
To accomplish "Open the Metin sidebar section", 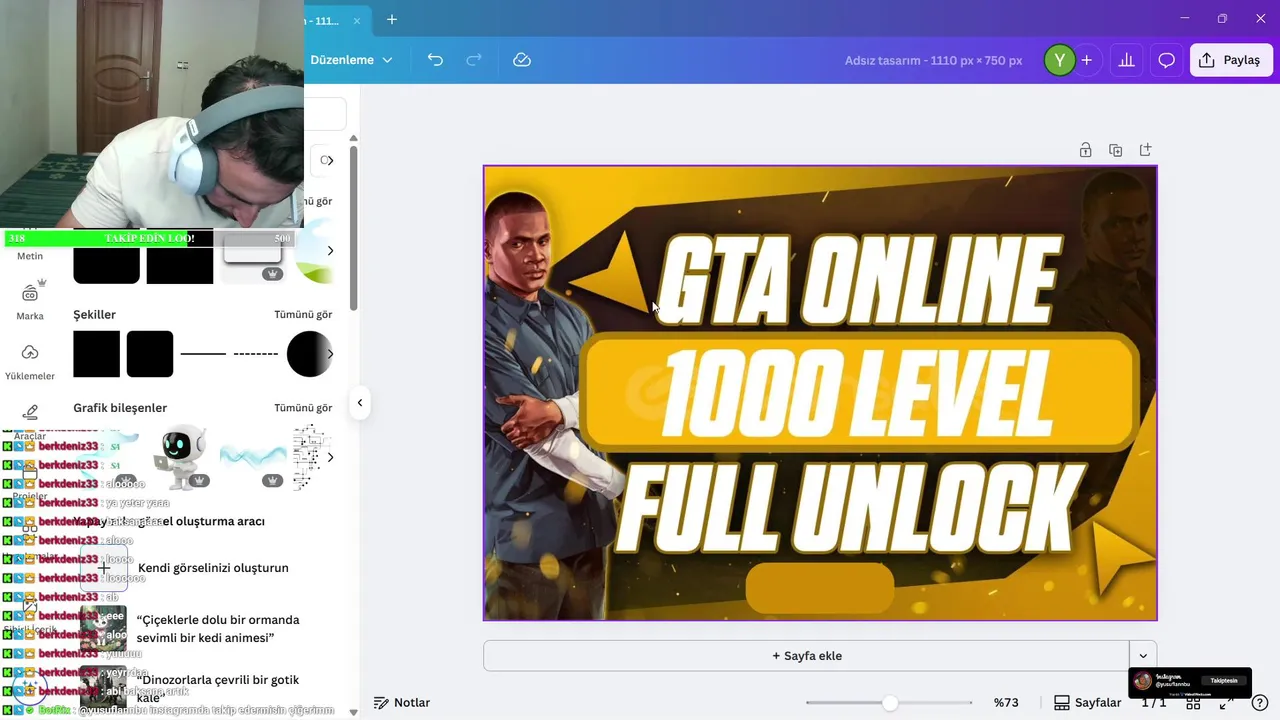I will tap(30, 255).
